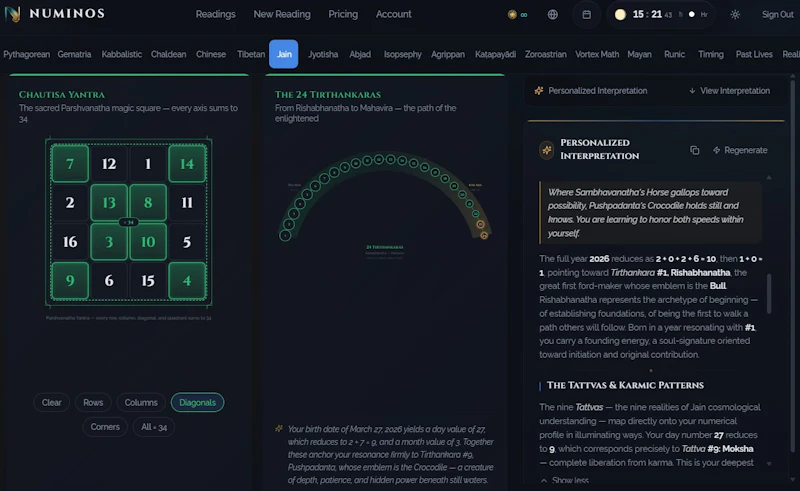Click highlighted magic square cell 13
The image size is (800, 491).
click(109, 203)
